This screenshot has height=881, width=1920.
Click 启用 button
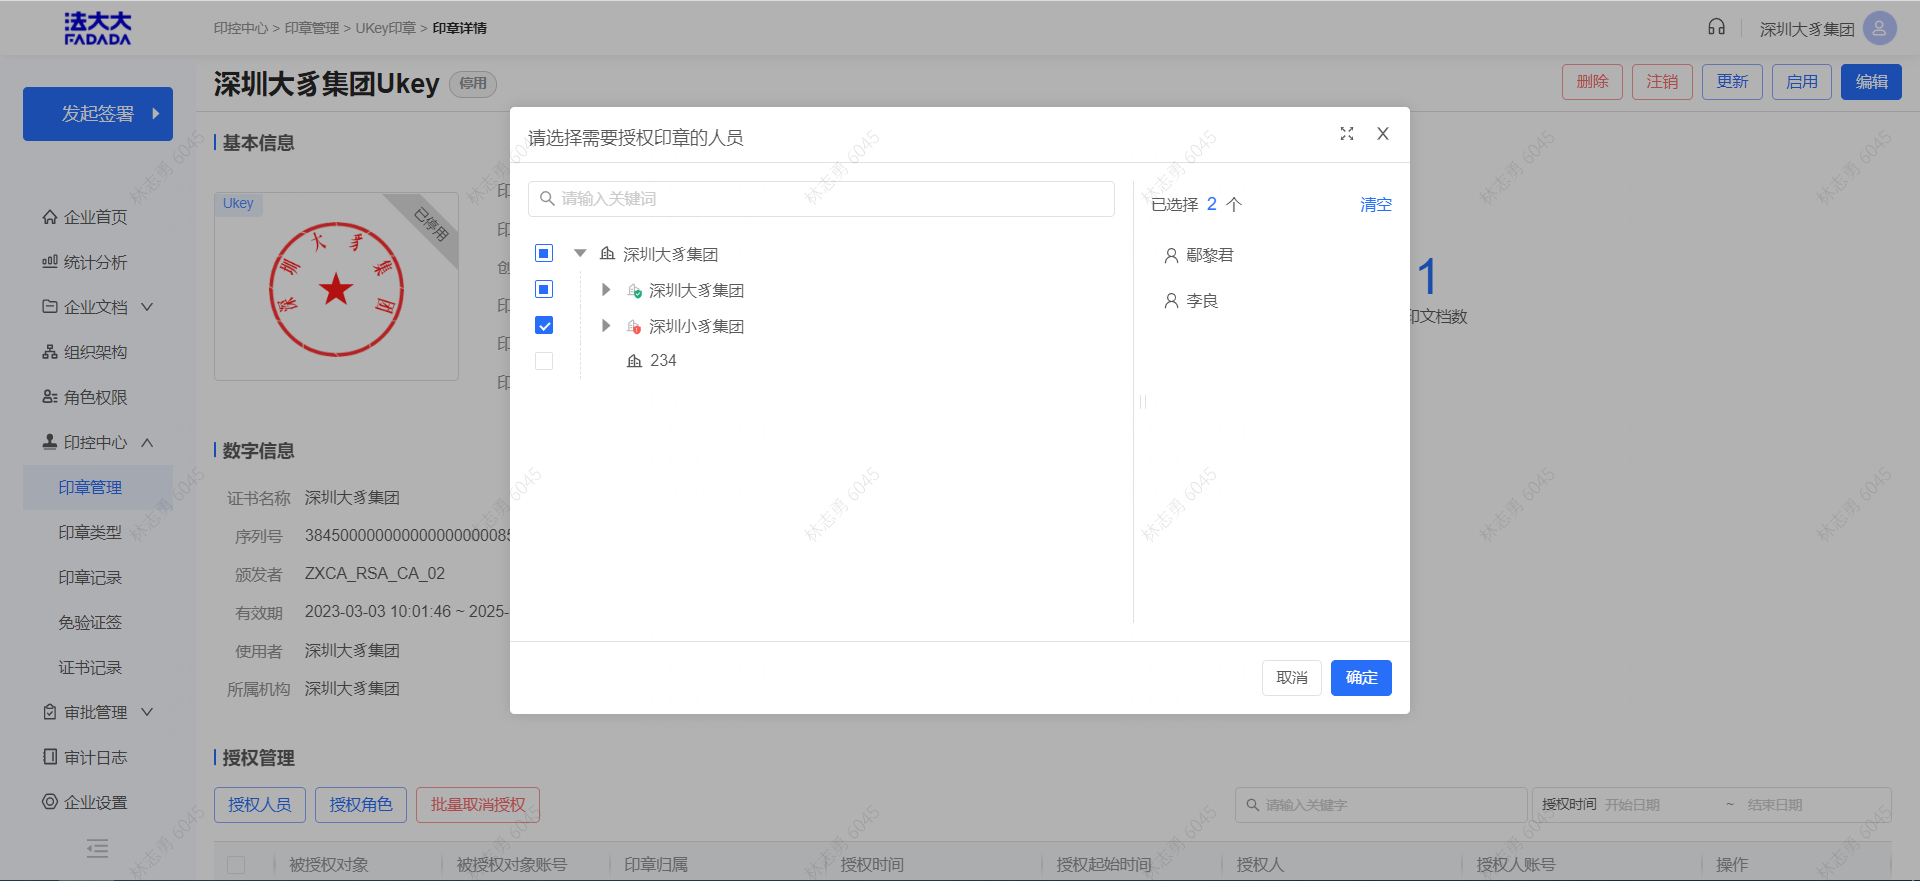1802,81
